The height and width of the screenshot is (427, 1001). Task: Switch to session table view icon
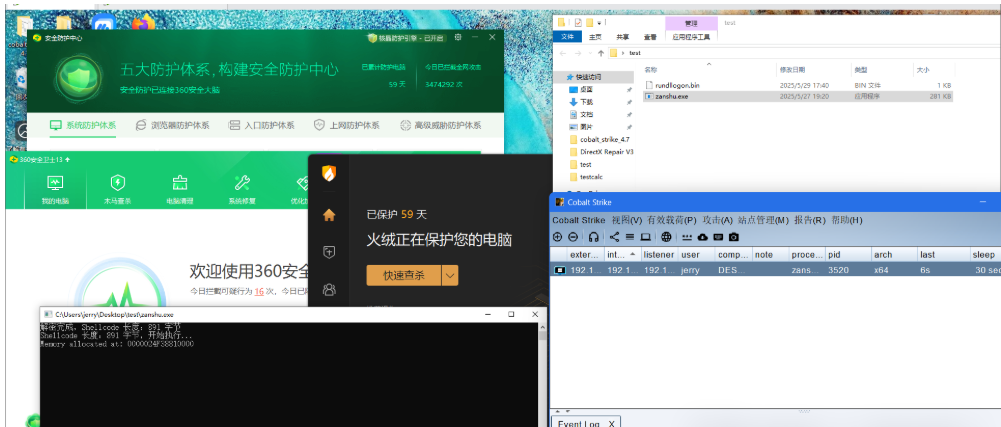(629, 237)
